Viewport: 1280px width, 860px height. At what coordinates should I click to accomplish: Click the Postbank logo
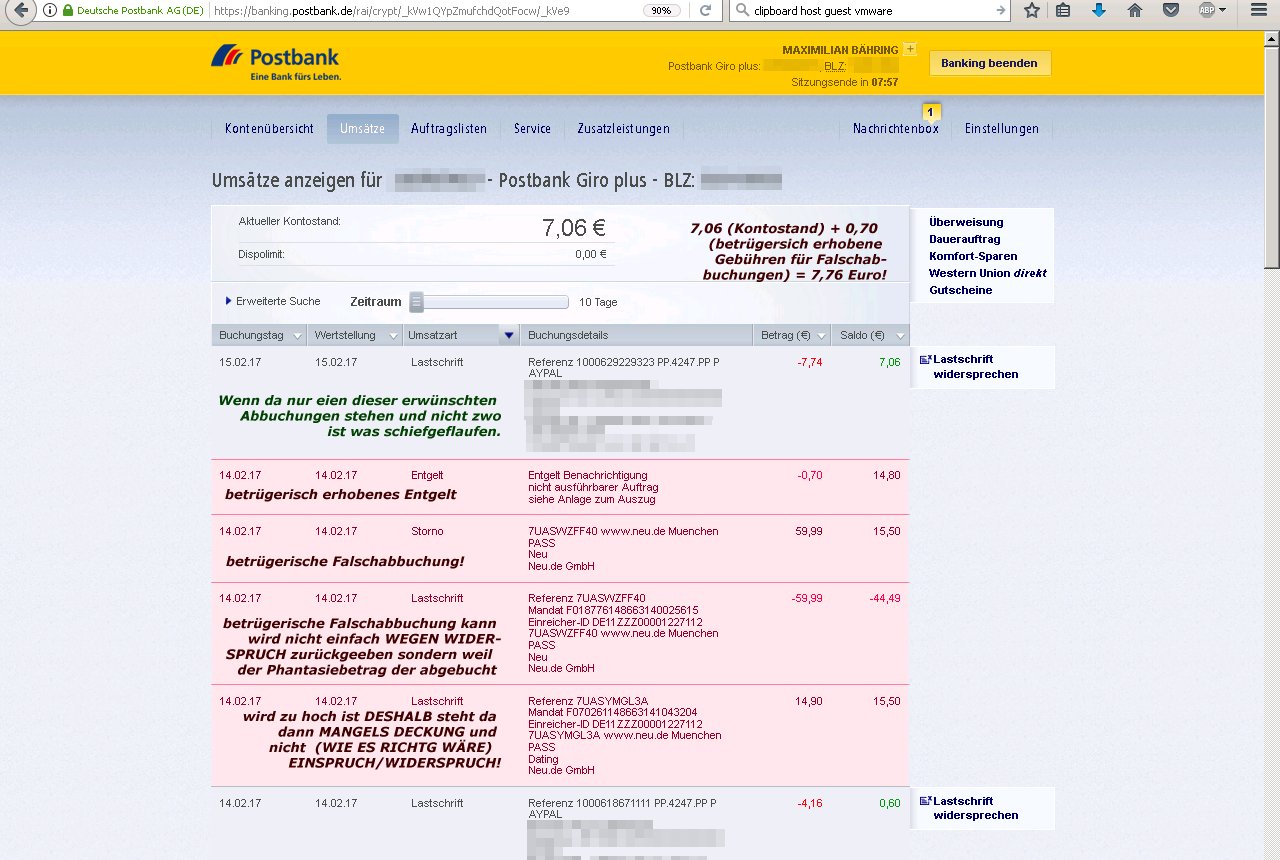click(276, 63)
